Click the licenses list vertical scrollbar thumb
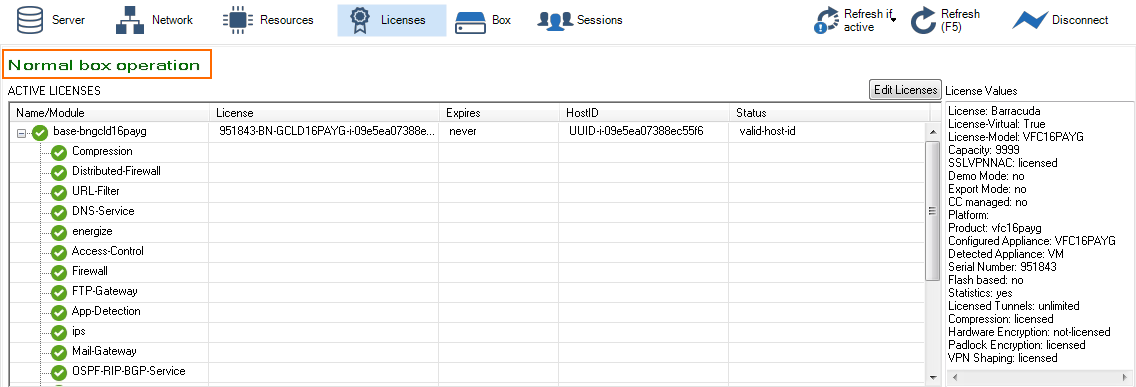The width and height of the screenshot is (1136, 387). pos(933,211)
